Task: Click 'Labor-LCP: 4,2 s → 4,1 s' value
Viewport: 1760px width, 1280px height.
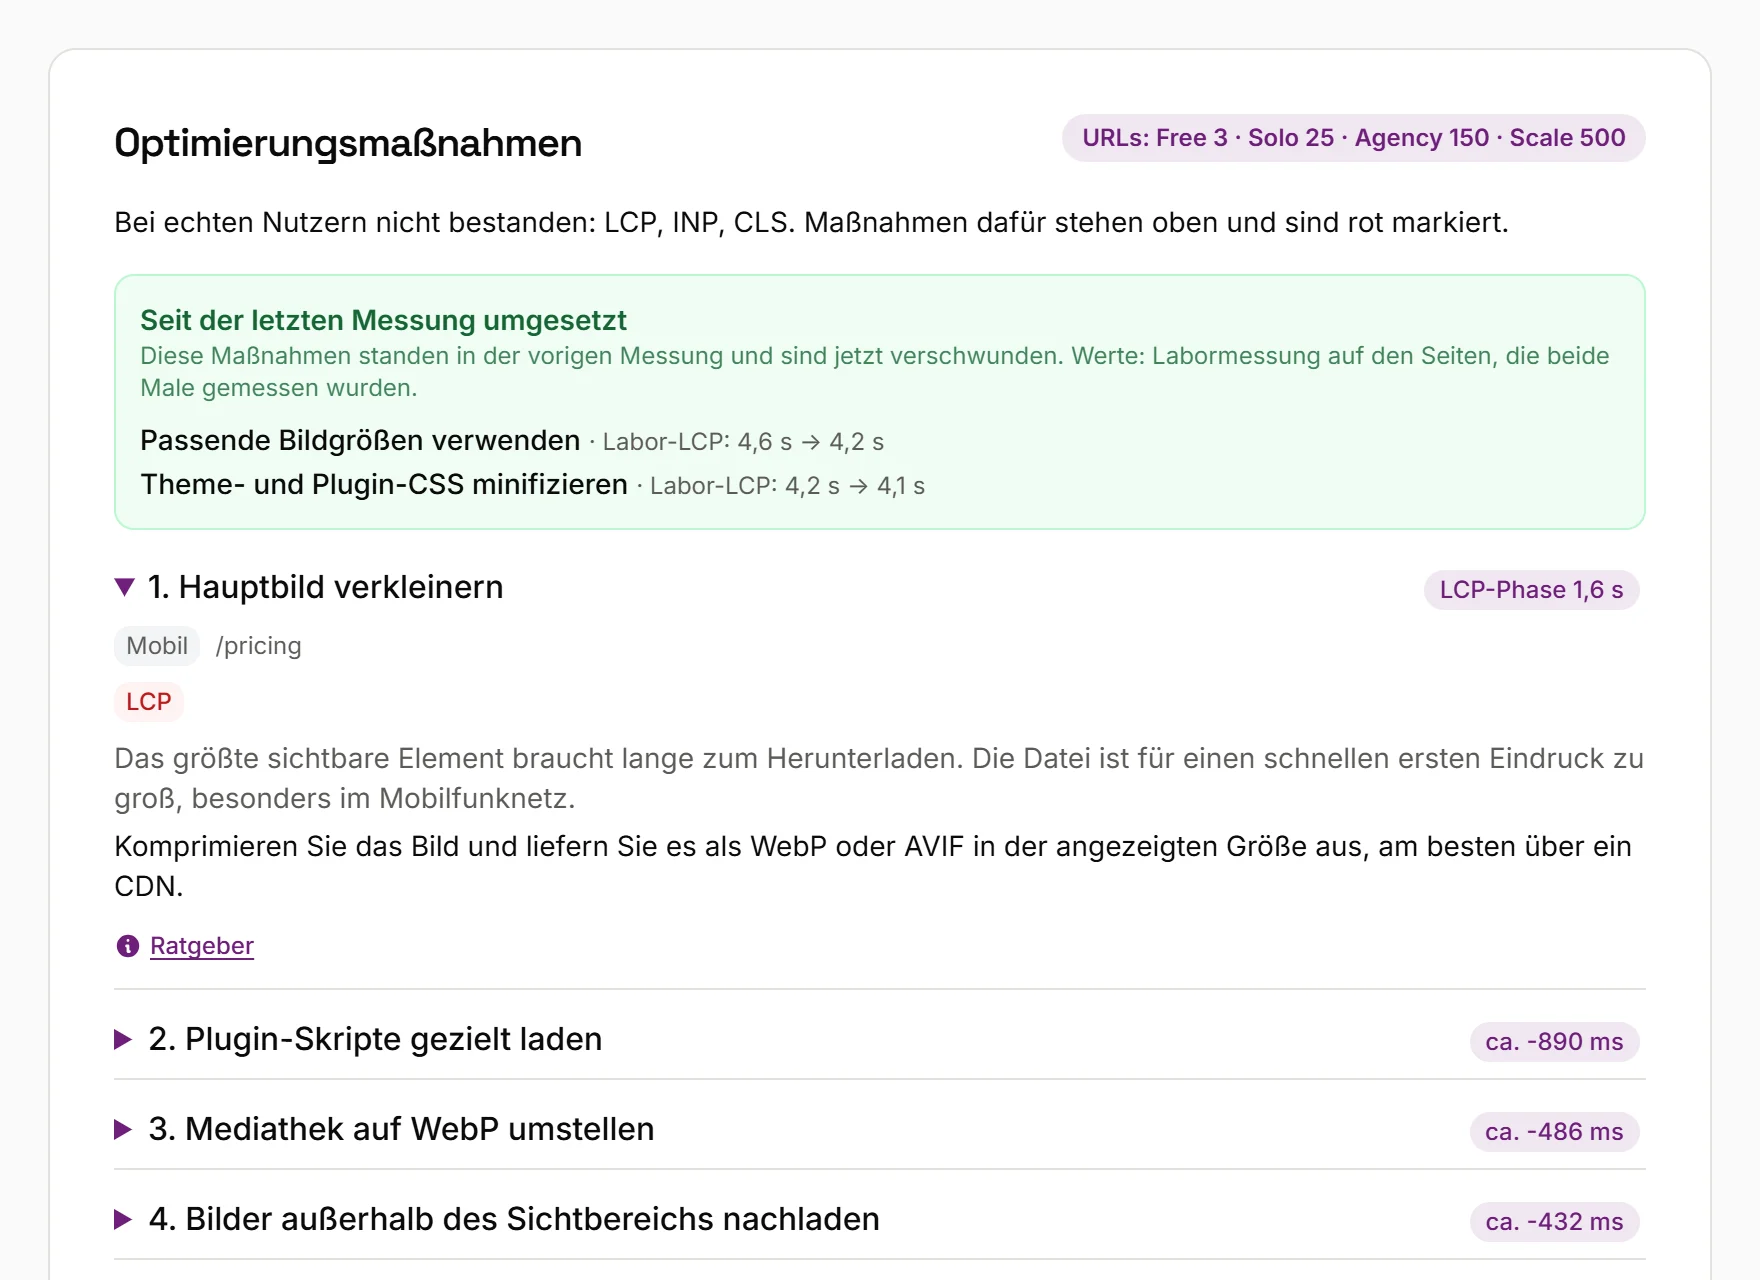Action: pyautogui.click(x=787, y=486)
